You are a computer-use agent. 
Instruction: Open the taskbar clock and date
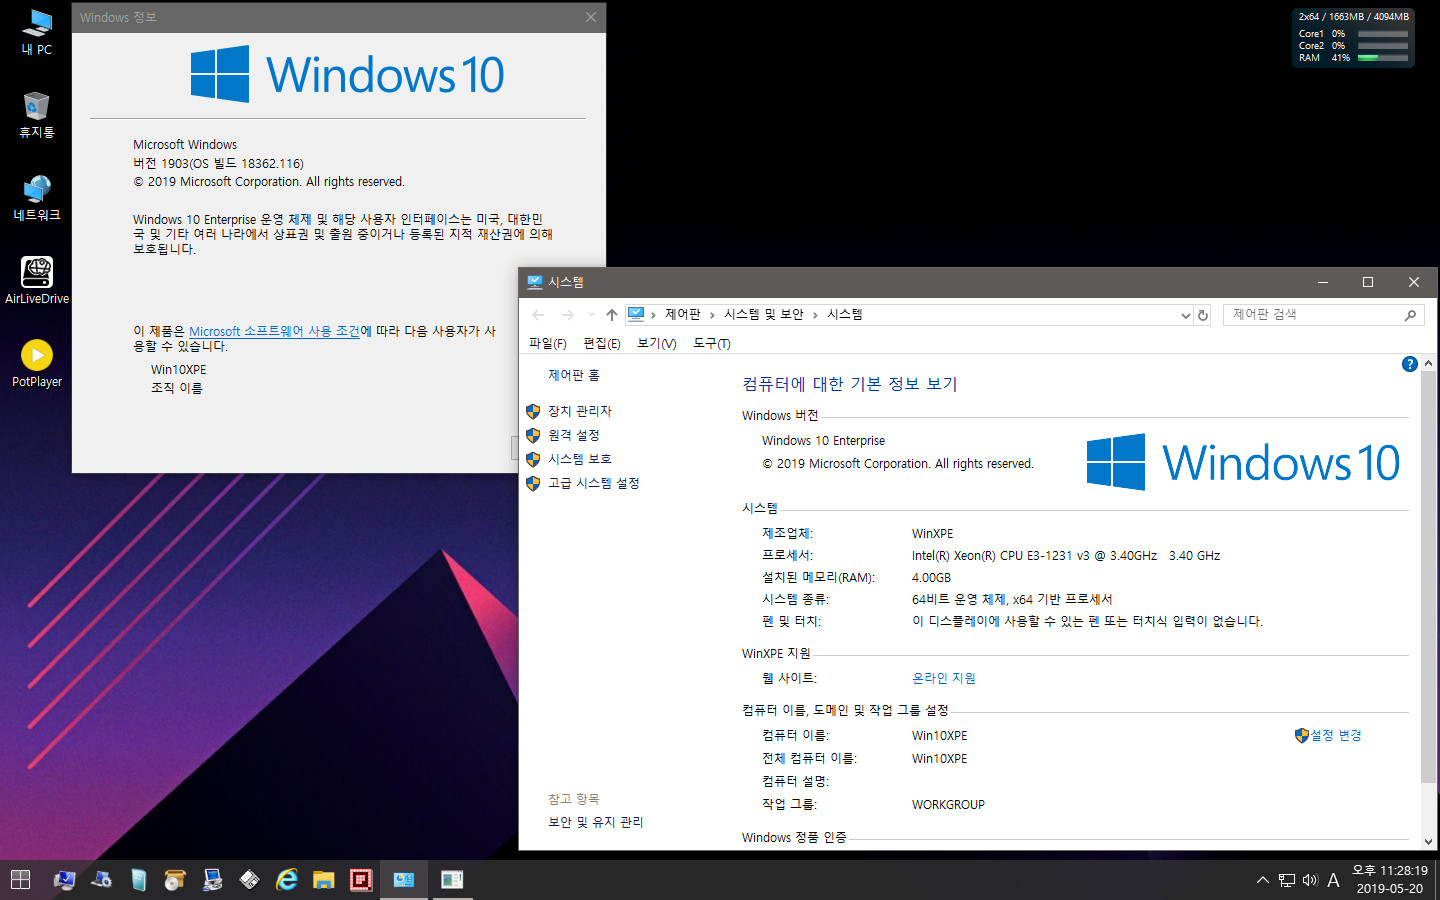1389,880
